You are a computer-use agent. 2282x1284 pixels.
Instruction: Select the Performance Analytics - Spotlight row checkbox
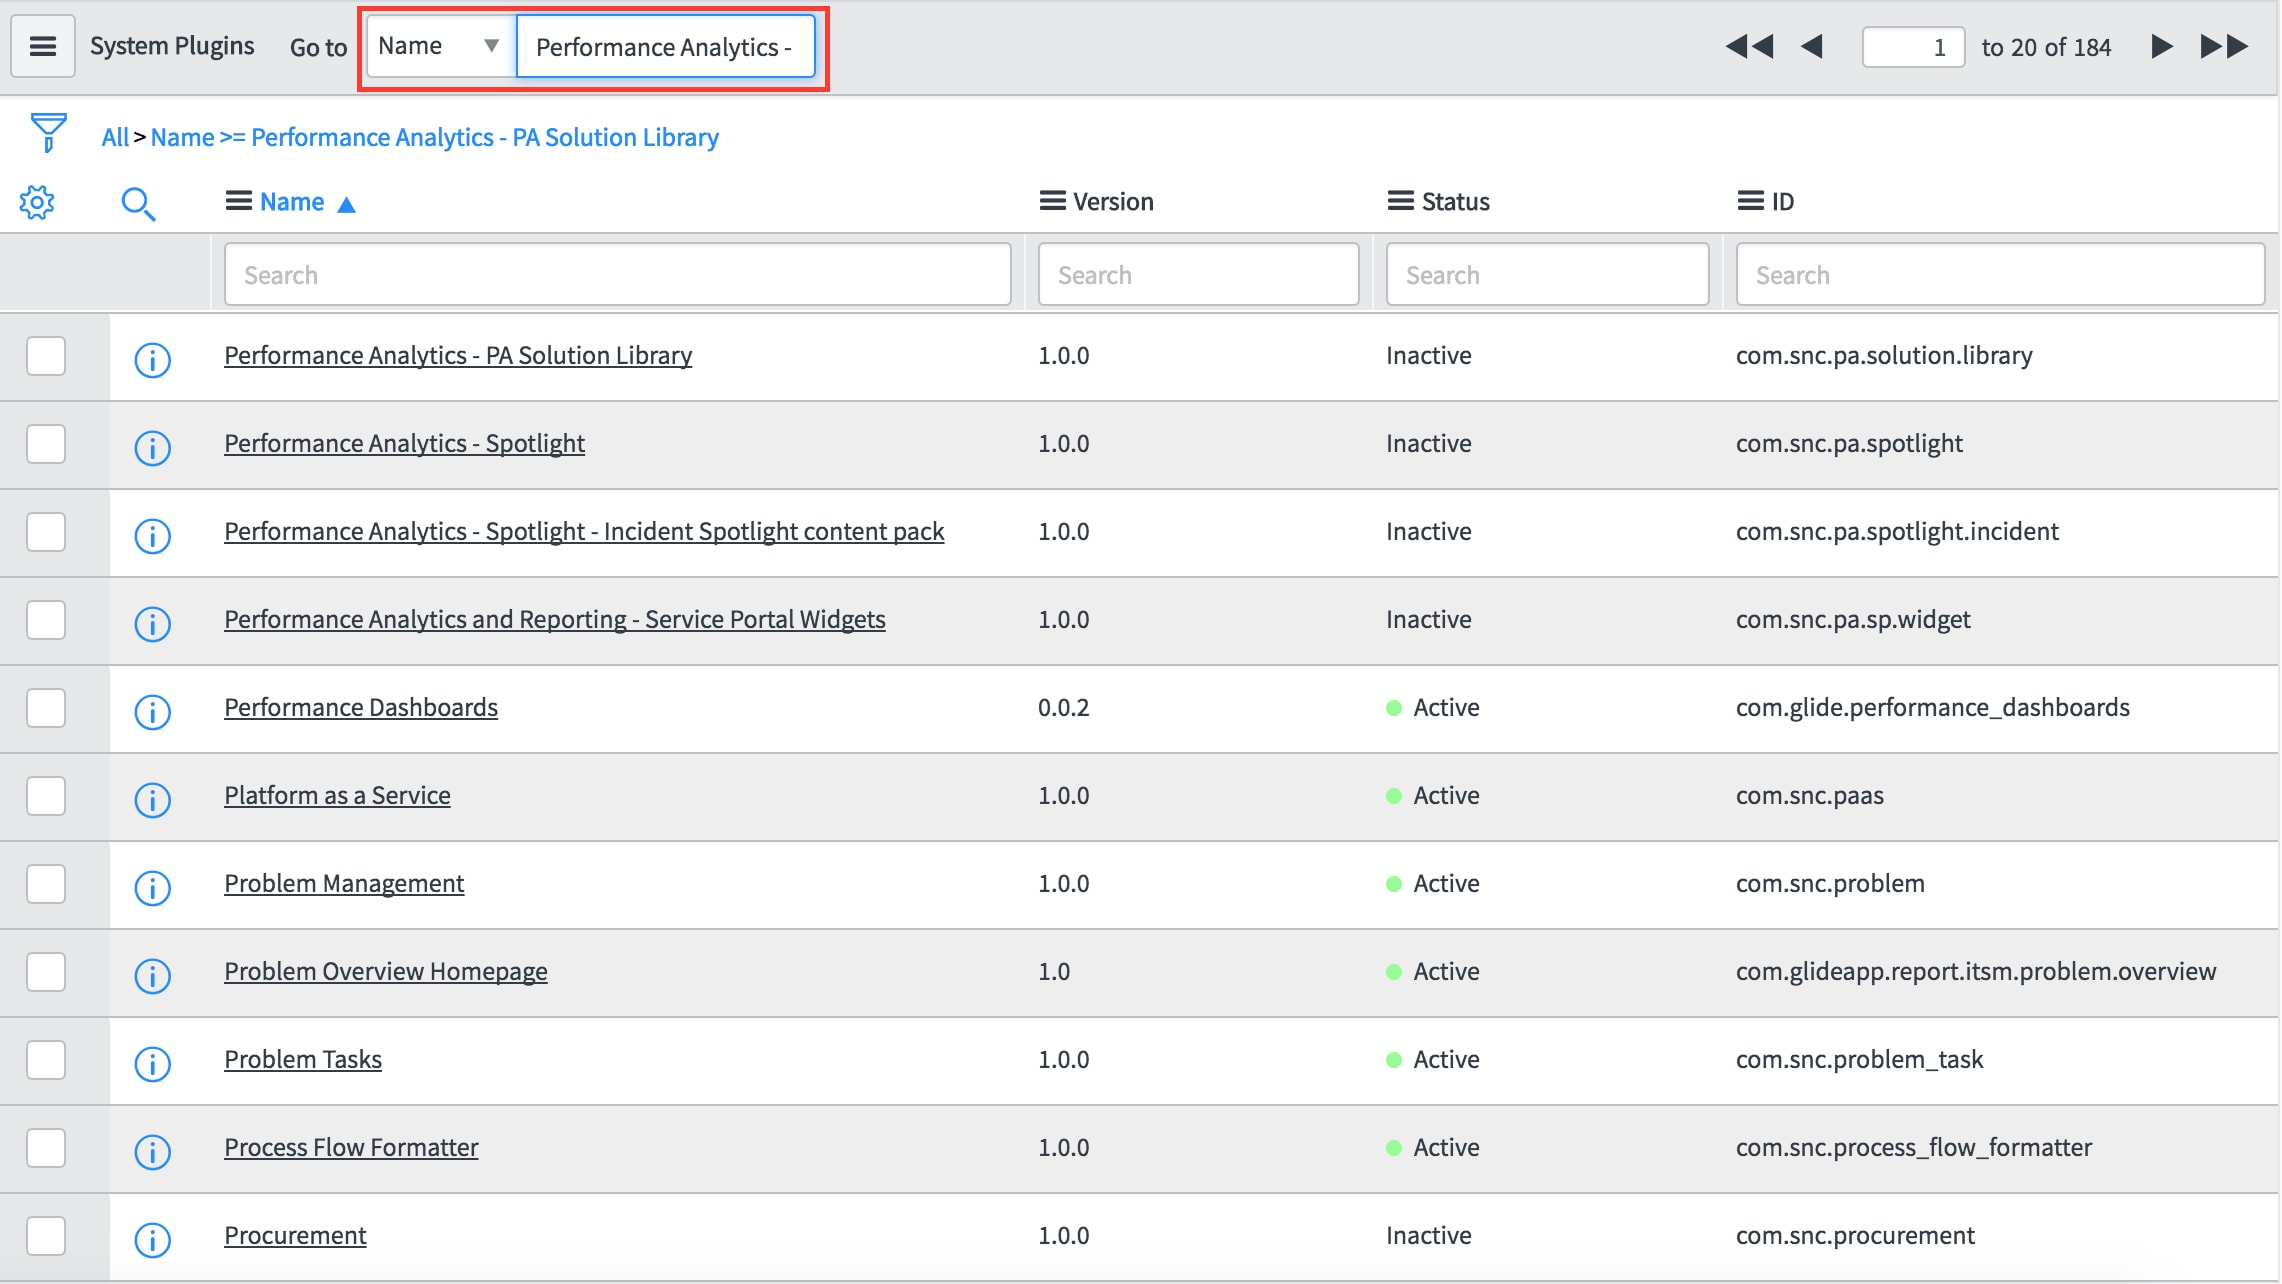[x=46, y=444]
